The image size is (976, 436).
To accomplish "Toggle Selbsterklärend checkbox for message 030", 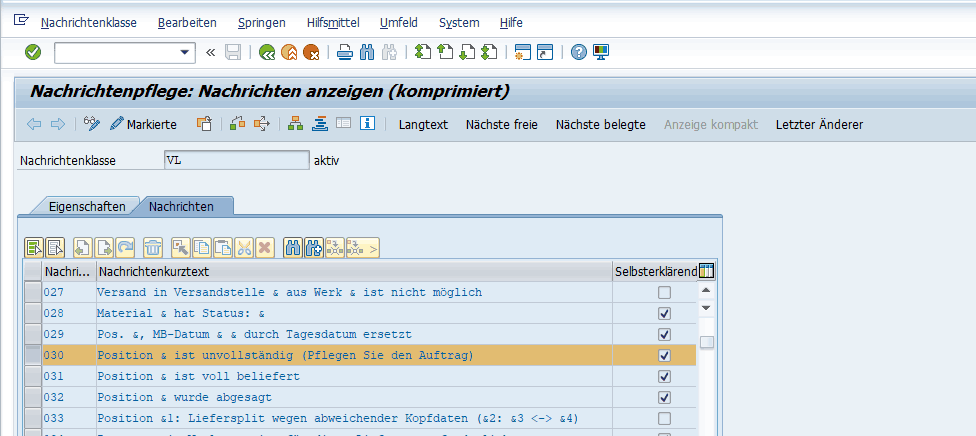I will coord(664,356).
